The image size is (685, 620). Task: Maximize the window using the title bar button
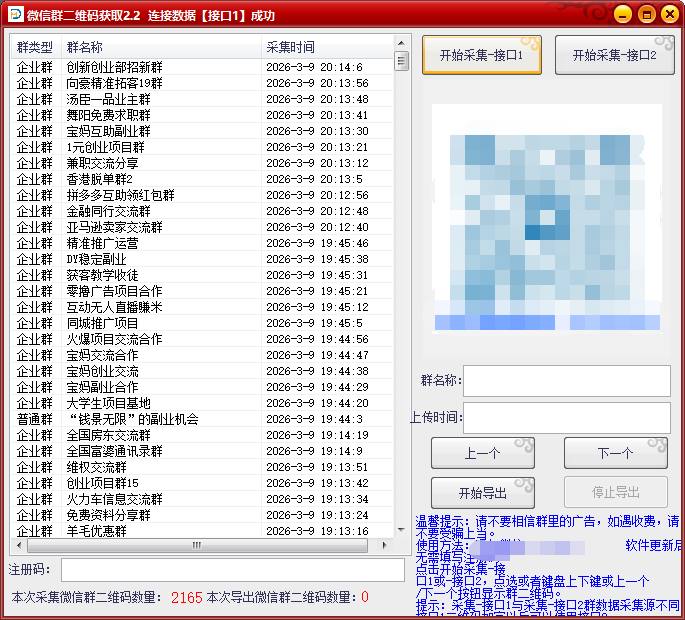tap(646, 14)
